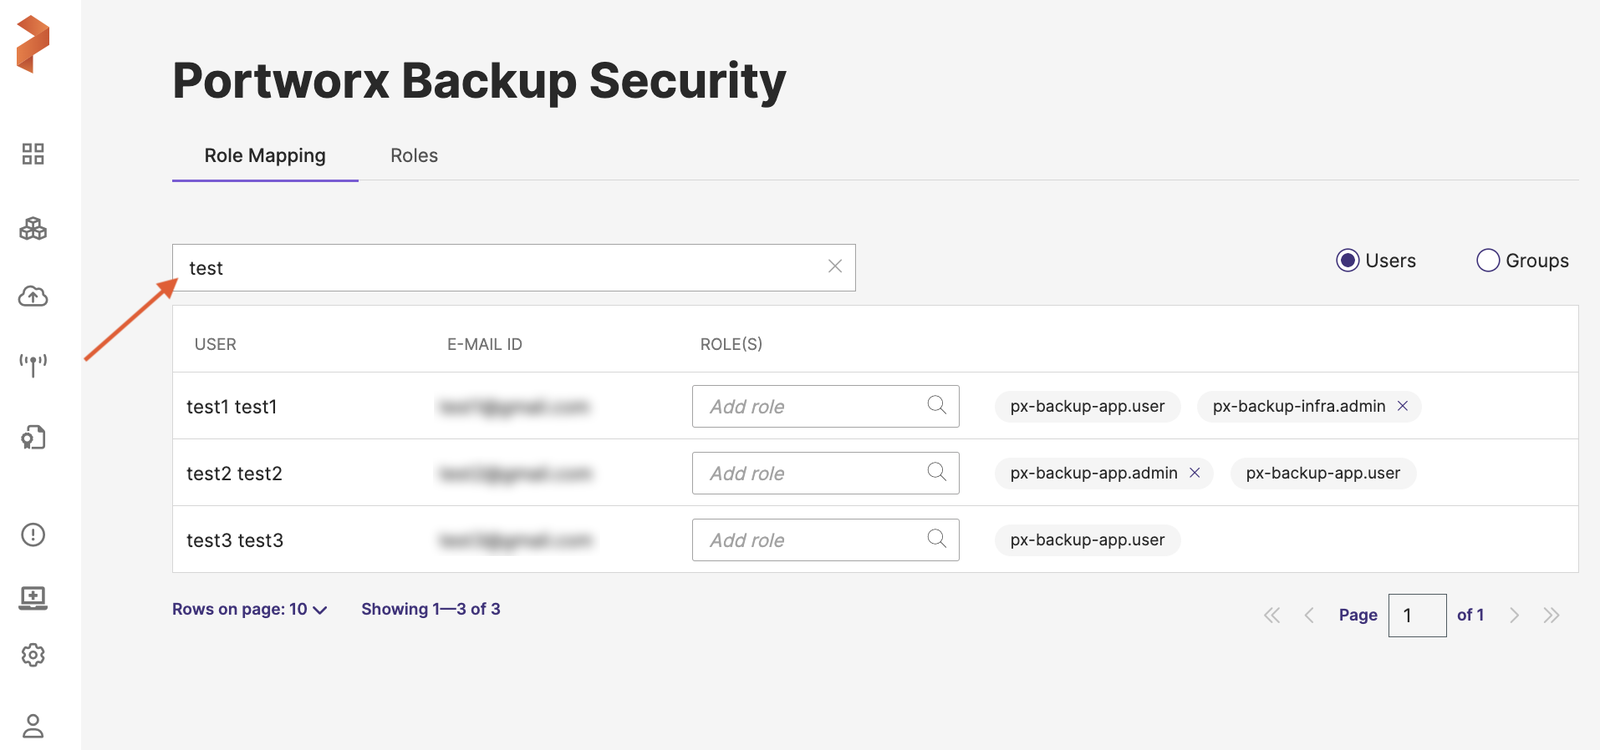Open the alerts exclamation circle icon
This screenshot has height=750, width=1600.
coord(33,535)
